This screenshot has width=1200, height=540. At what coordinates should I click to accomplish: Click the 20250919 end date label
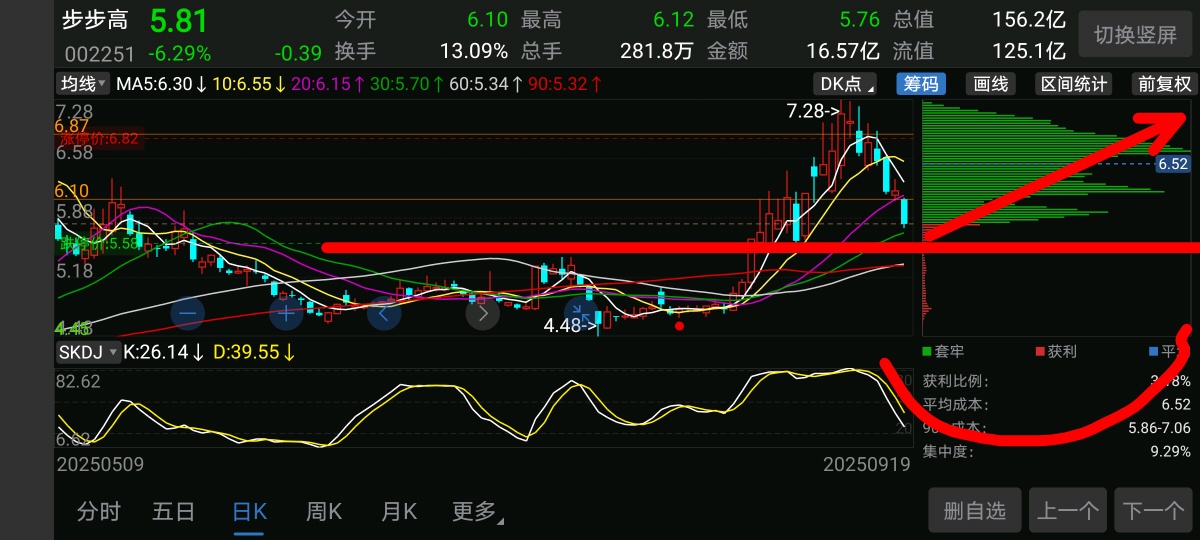865,465
